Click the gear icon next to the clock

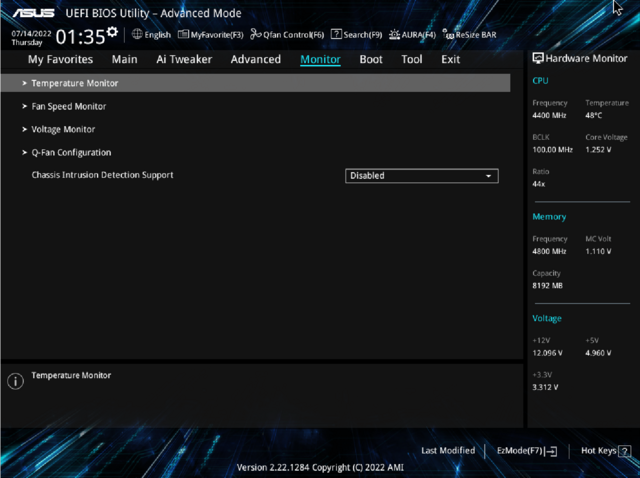tap(112, 33)
